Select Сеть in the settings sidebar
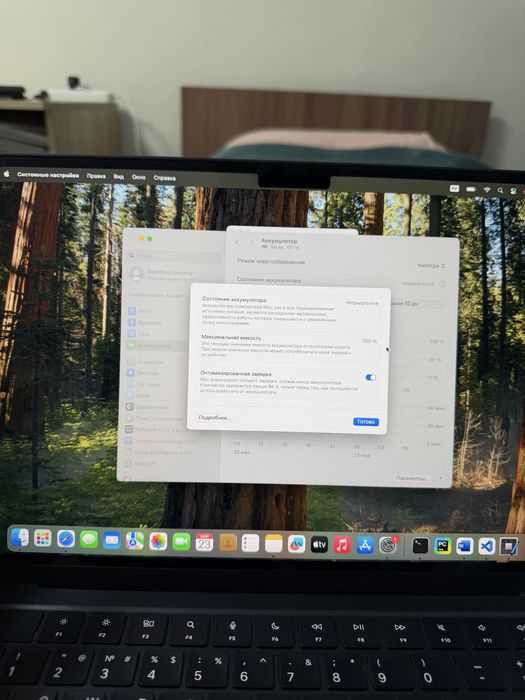Viewport: 525px width, 700px height. [139, 333]
